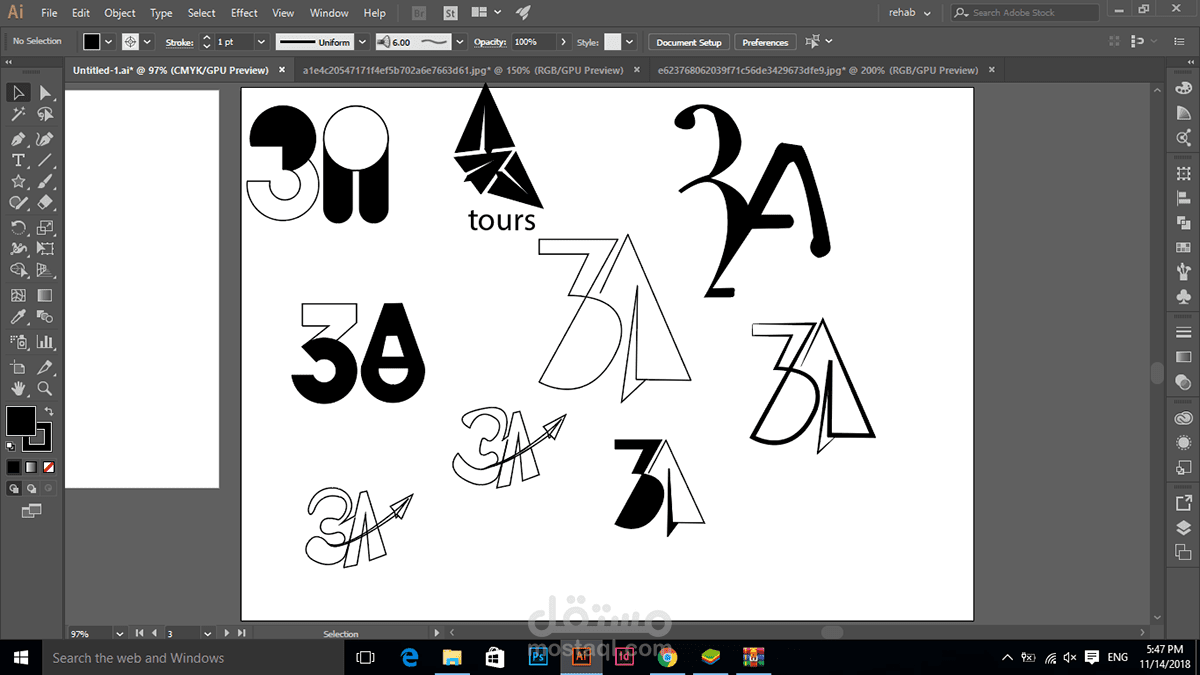Activate the Hand tool
This screenshot has width=1200, height=675.
(x=18, y=388)
